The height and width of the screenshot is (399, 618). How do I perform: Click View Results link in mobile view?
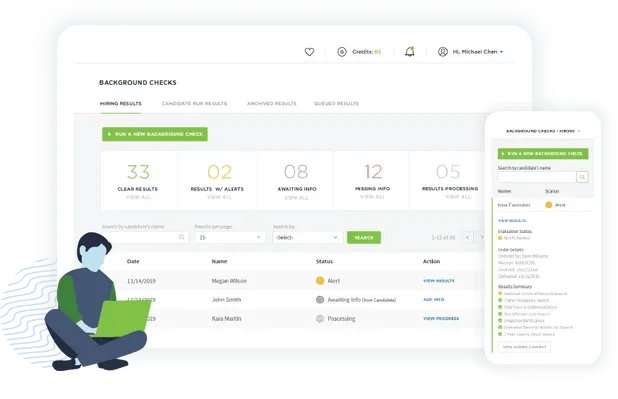click(x=512, y=220)
